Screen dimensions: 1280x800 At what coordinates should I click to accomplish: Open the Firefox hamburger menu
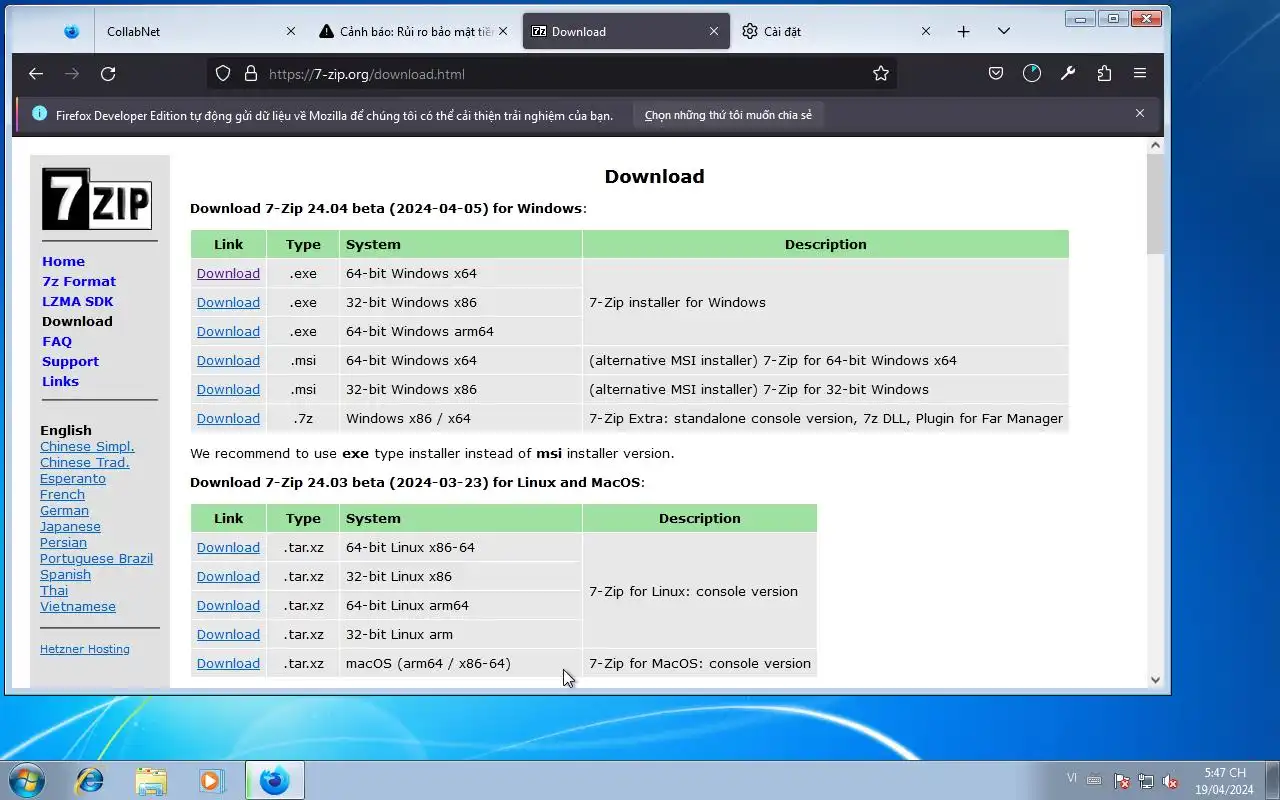point(1140,74)
